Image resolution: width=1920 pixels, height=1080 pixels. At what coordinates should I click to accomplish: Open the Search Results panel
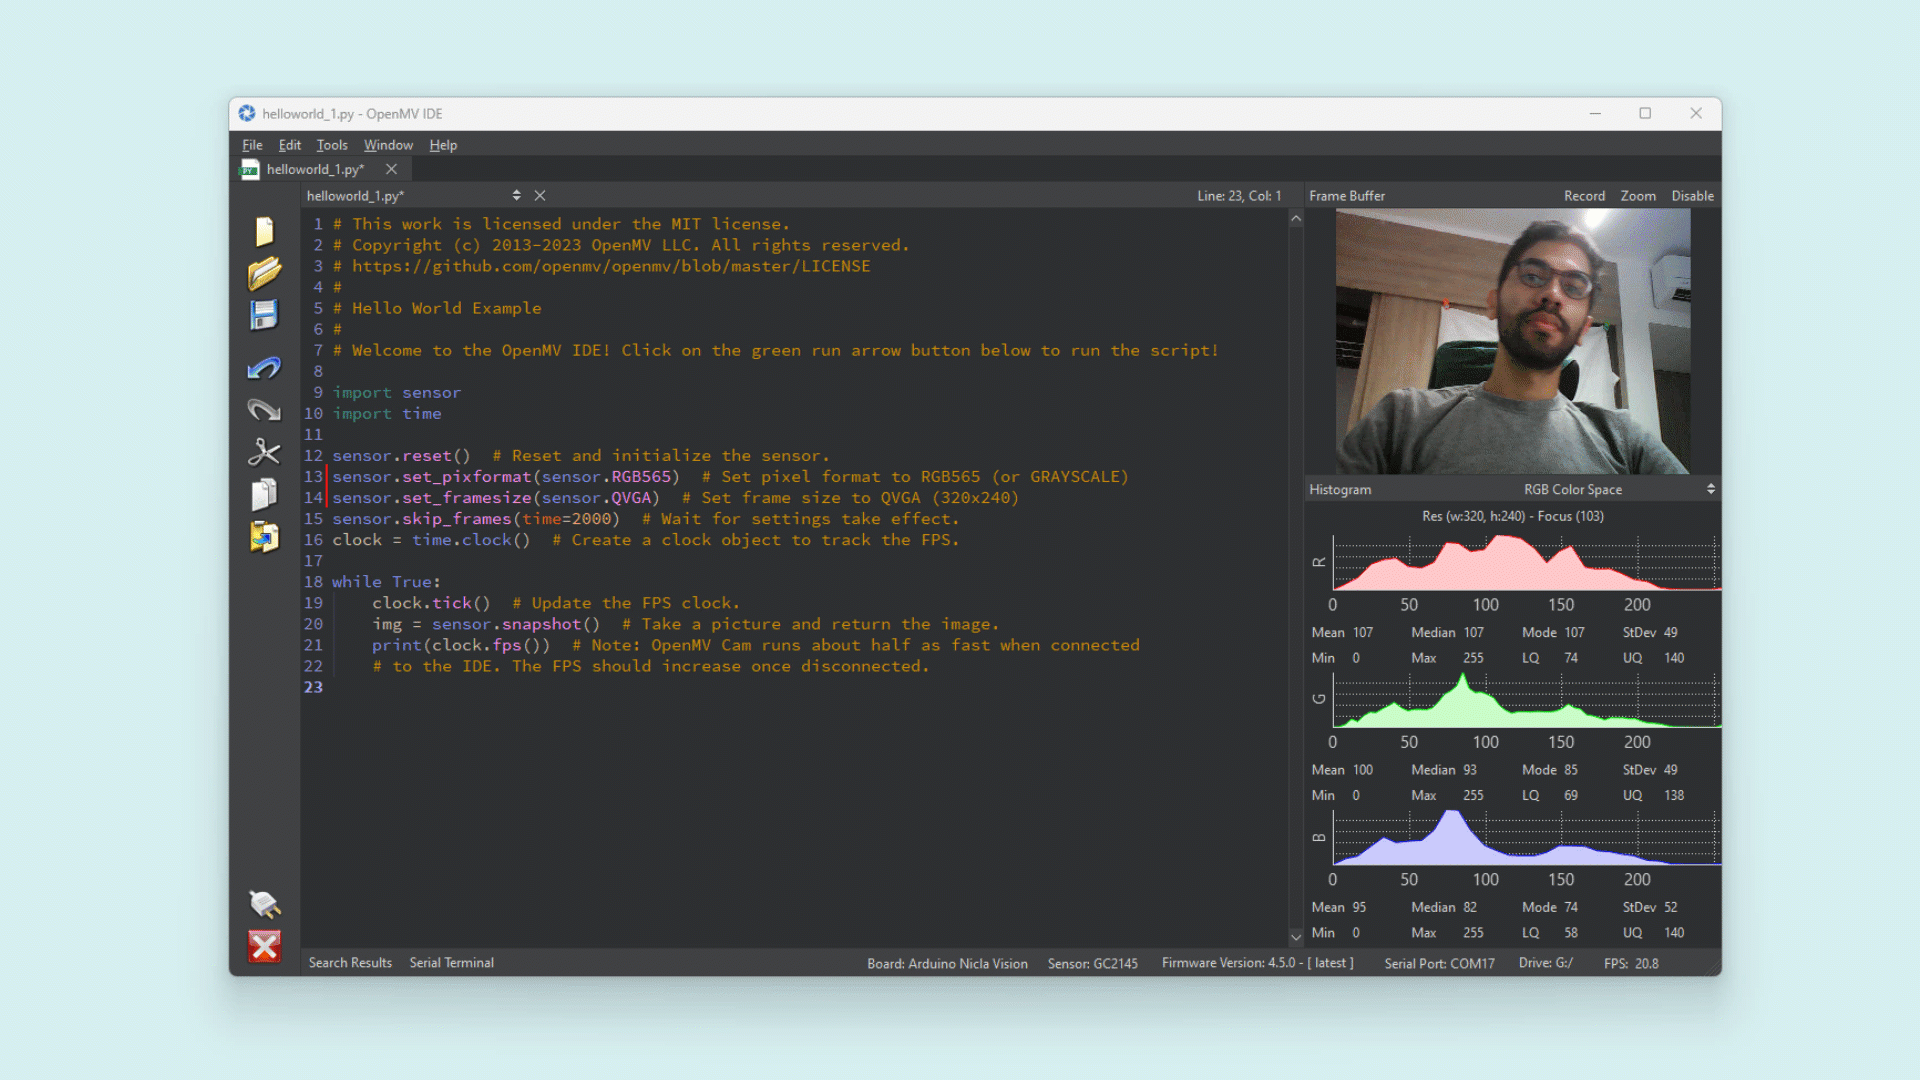pyautogui.click(x=349, y=962)
